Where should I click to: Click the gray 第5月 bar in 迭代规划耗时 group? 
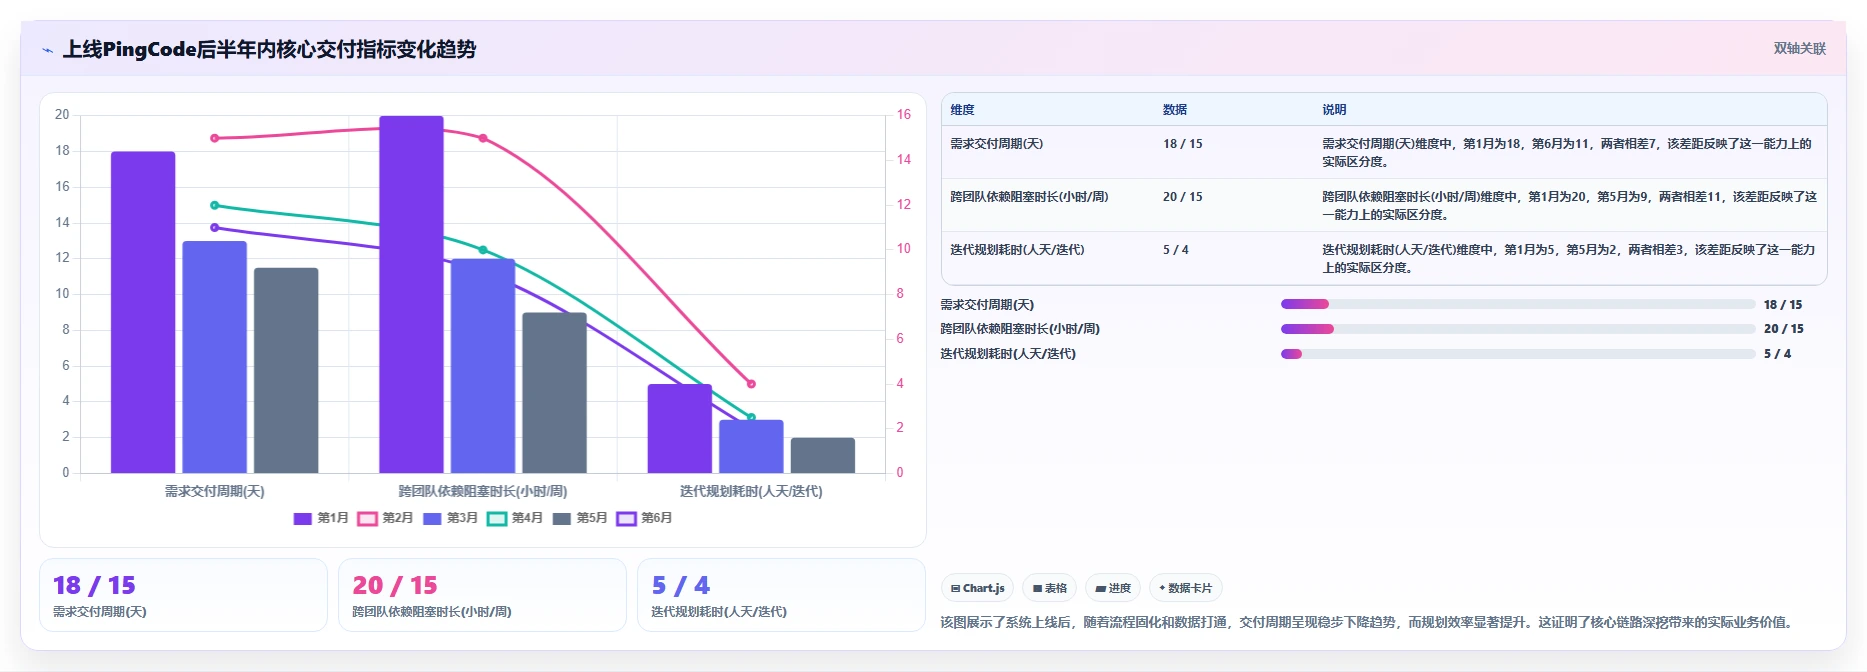pyautogui.click(x=823, y=455)
